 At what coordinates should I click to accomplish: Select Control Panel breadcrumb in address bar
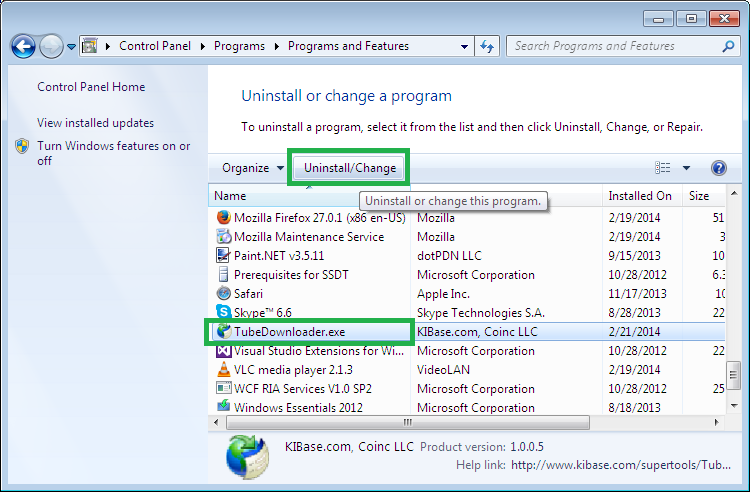(x=154, y=46)
